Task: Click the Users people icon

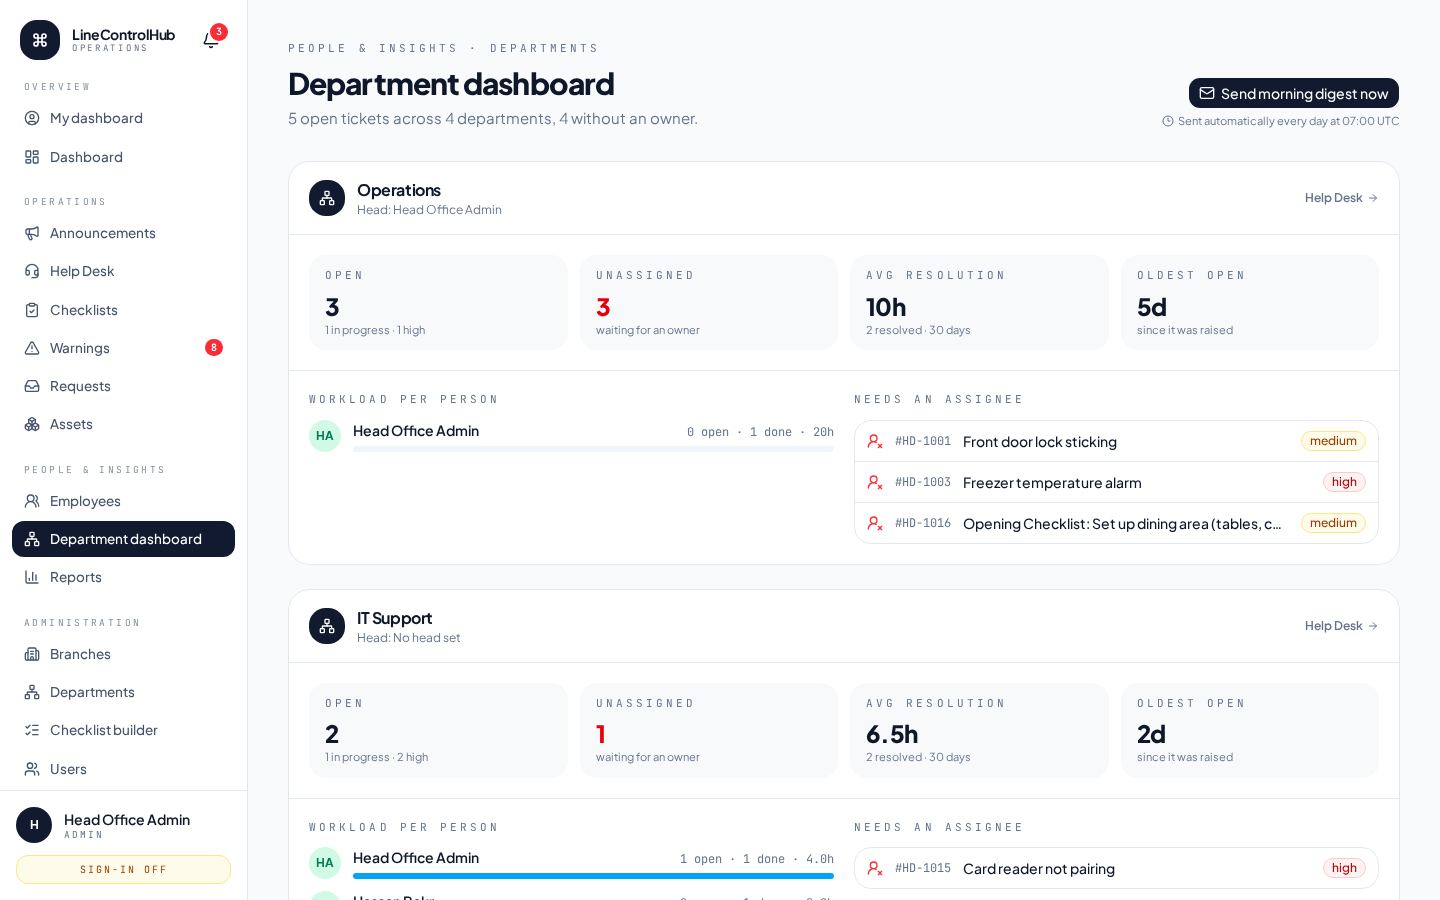Action: click(x=32, y=769)
